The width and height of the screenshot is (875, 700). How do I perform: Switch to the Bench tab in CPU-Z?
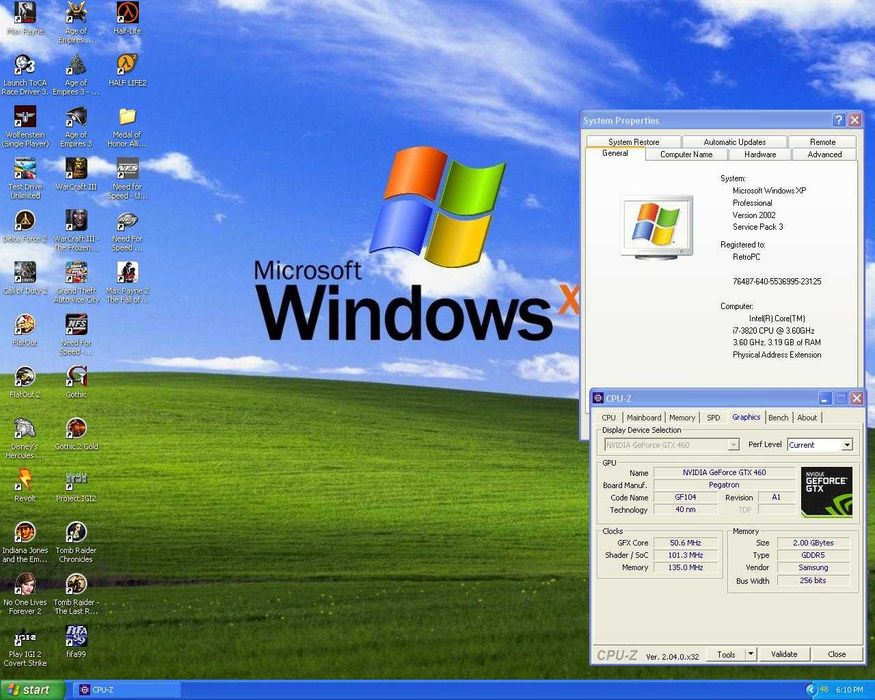point(778,418)
